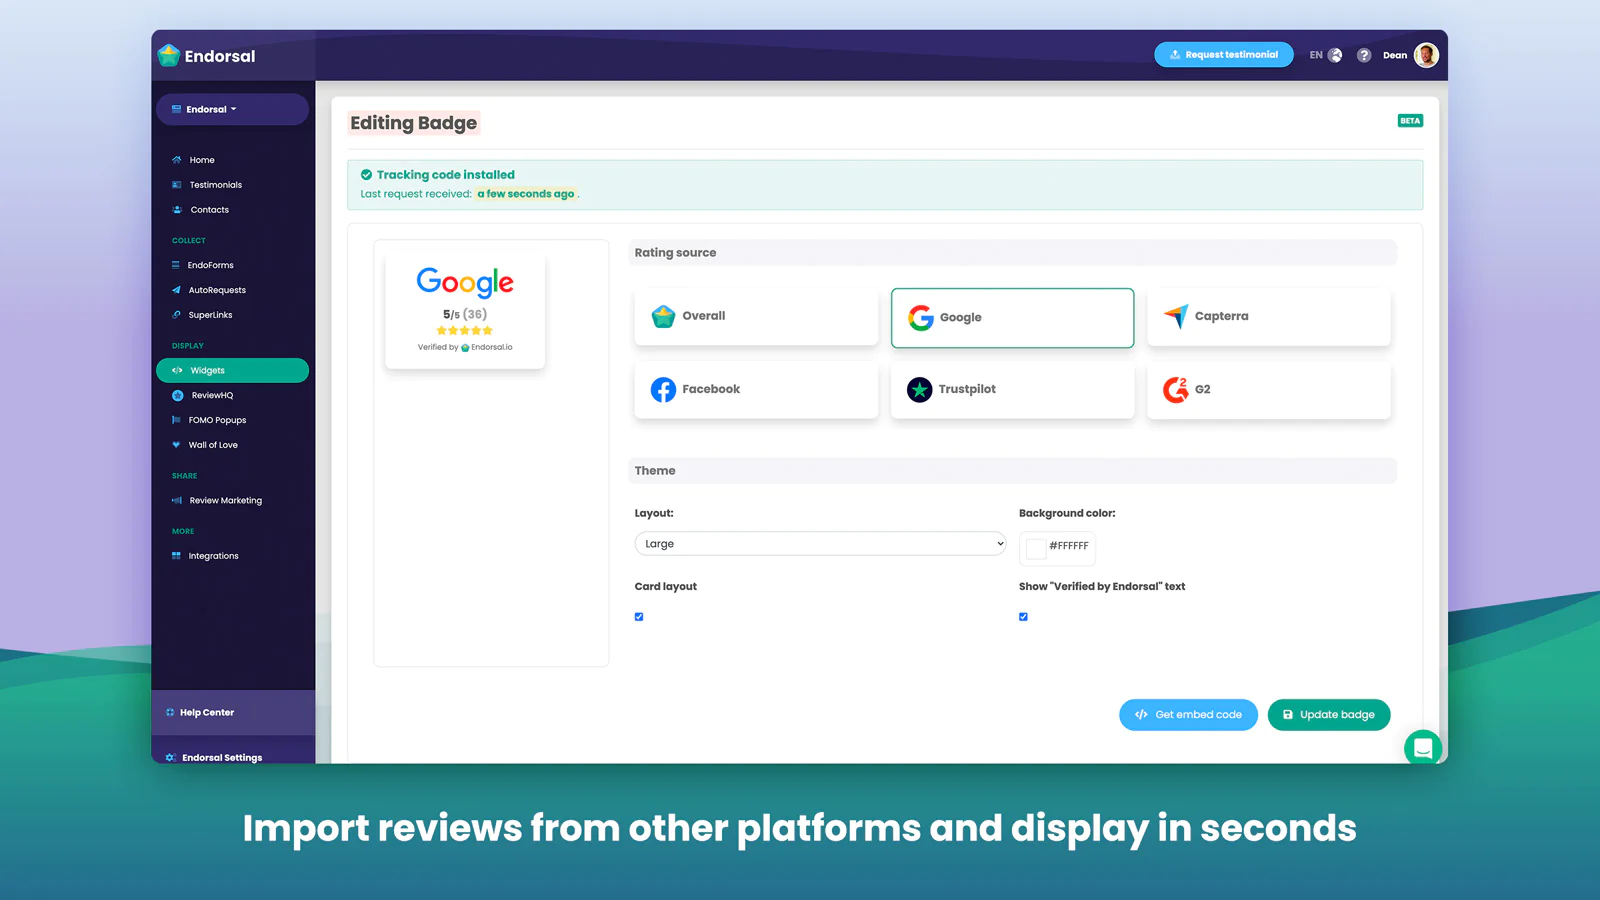Select Overall rating source
This screenshot has height=900, width=1600.
coord(756,316)
